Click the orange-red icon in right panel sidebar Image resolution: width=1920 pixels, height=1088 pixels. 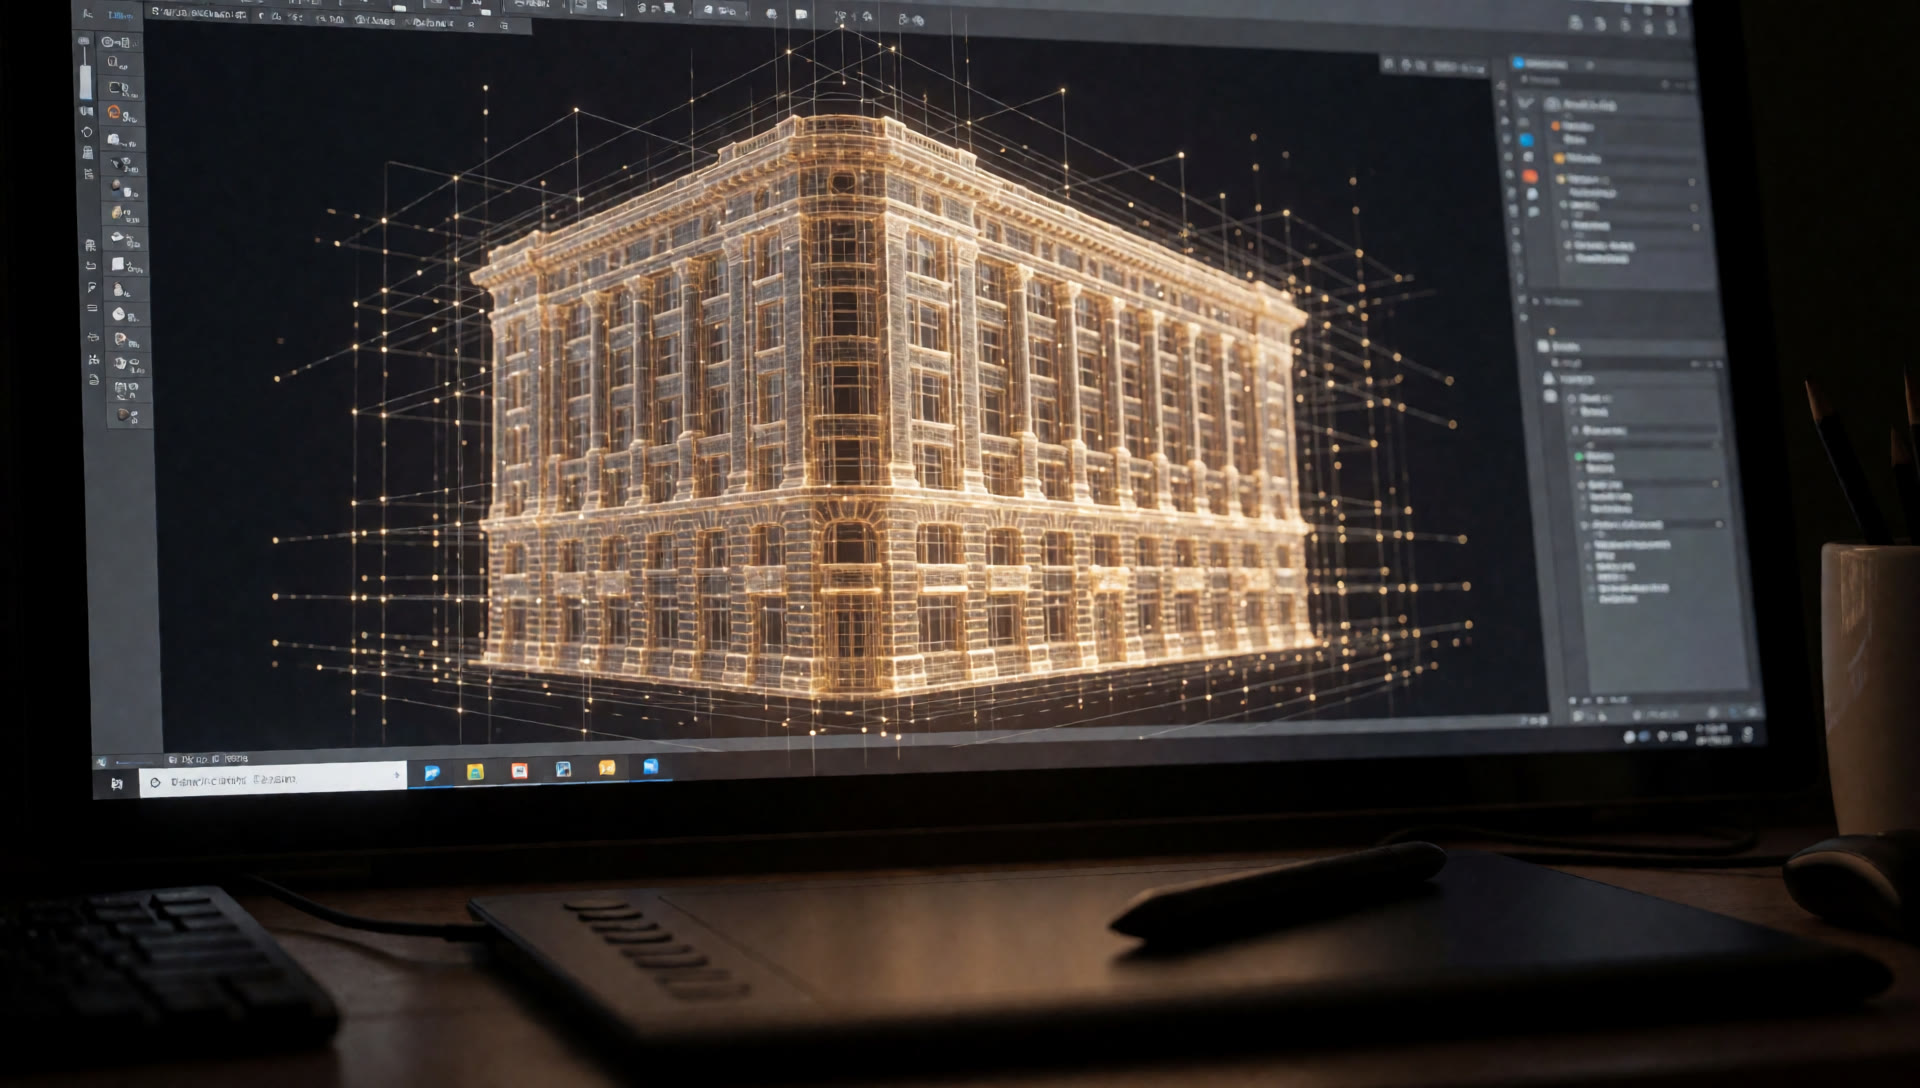(1529, 176)
